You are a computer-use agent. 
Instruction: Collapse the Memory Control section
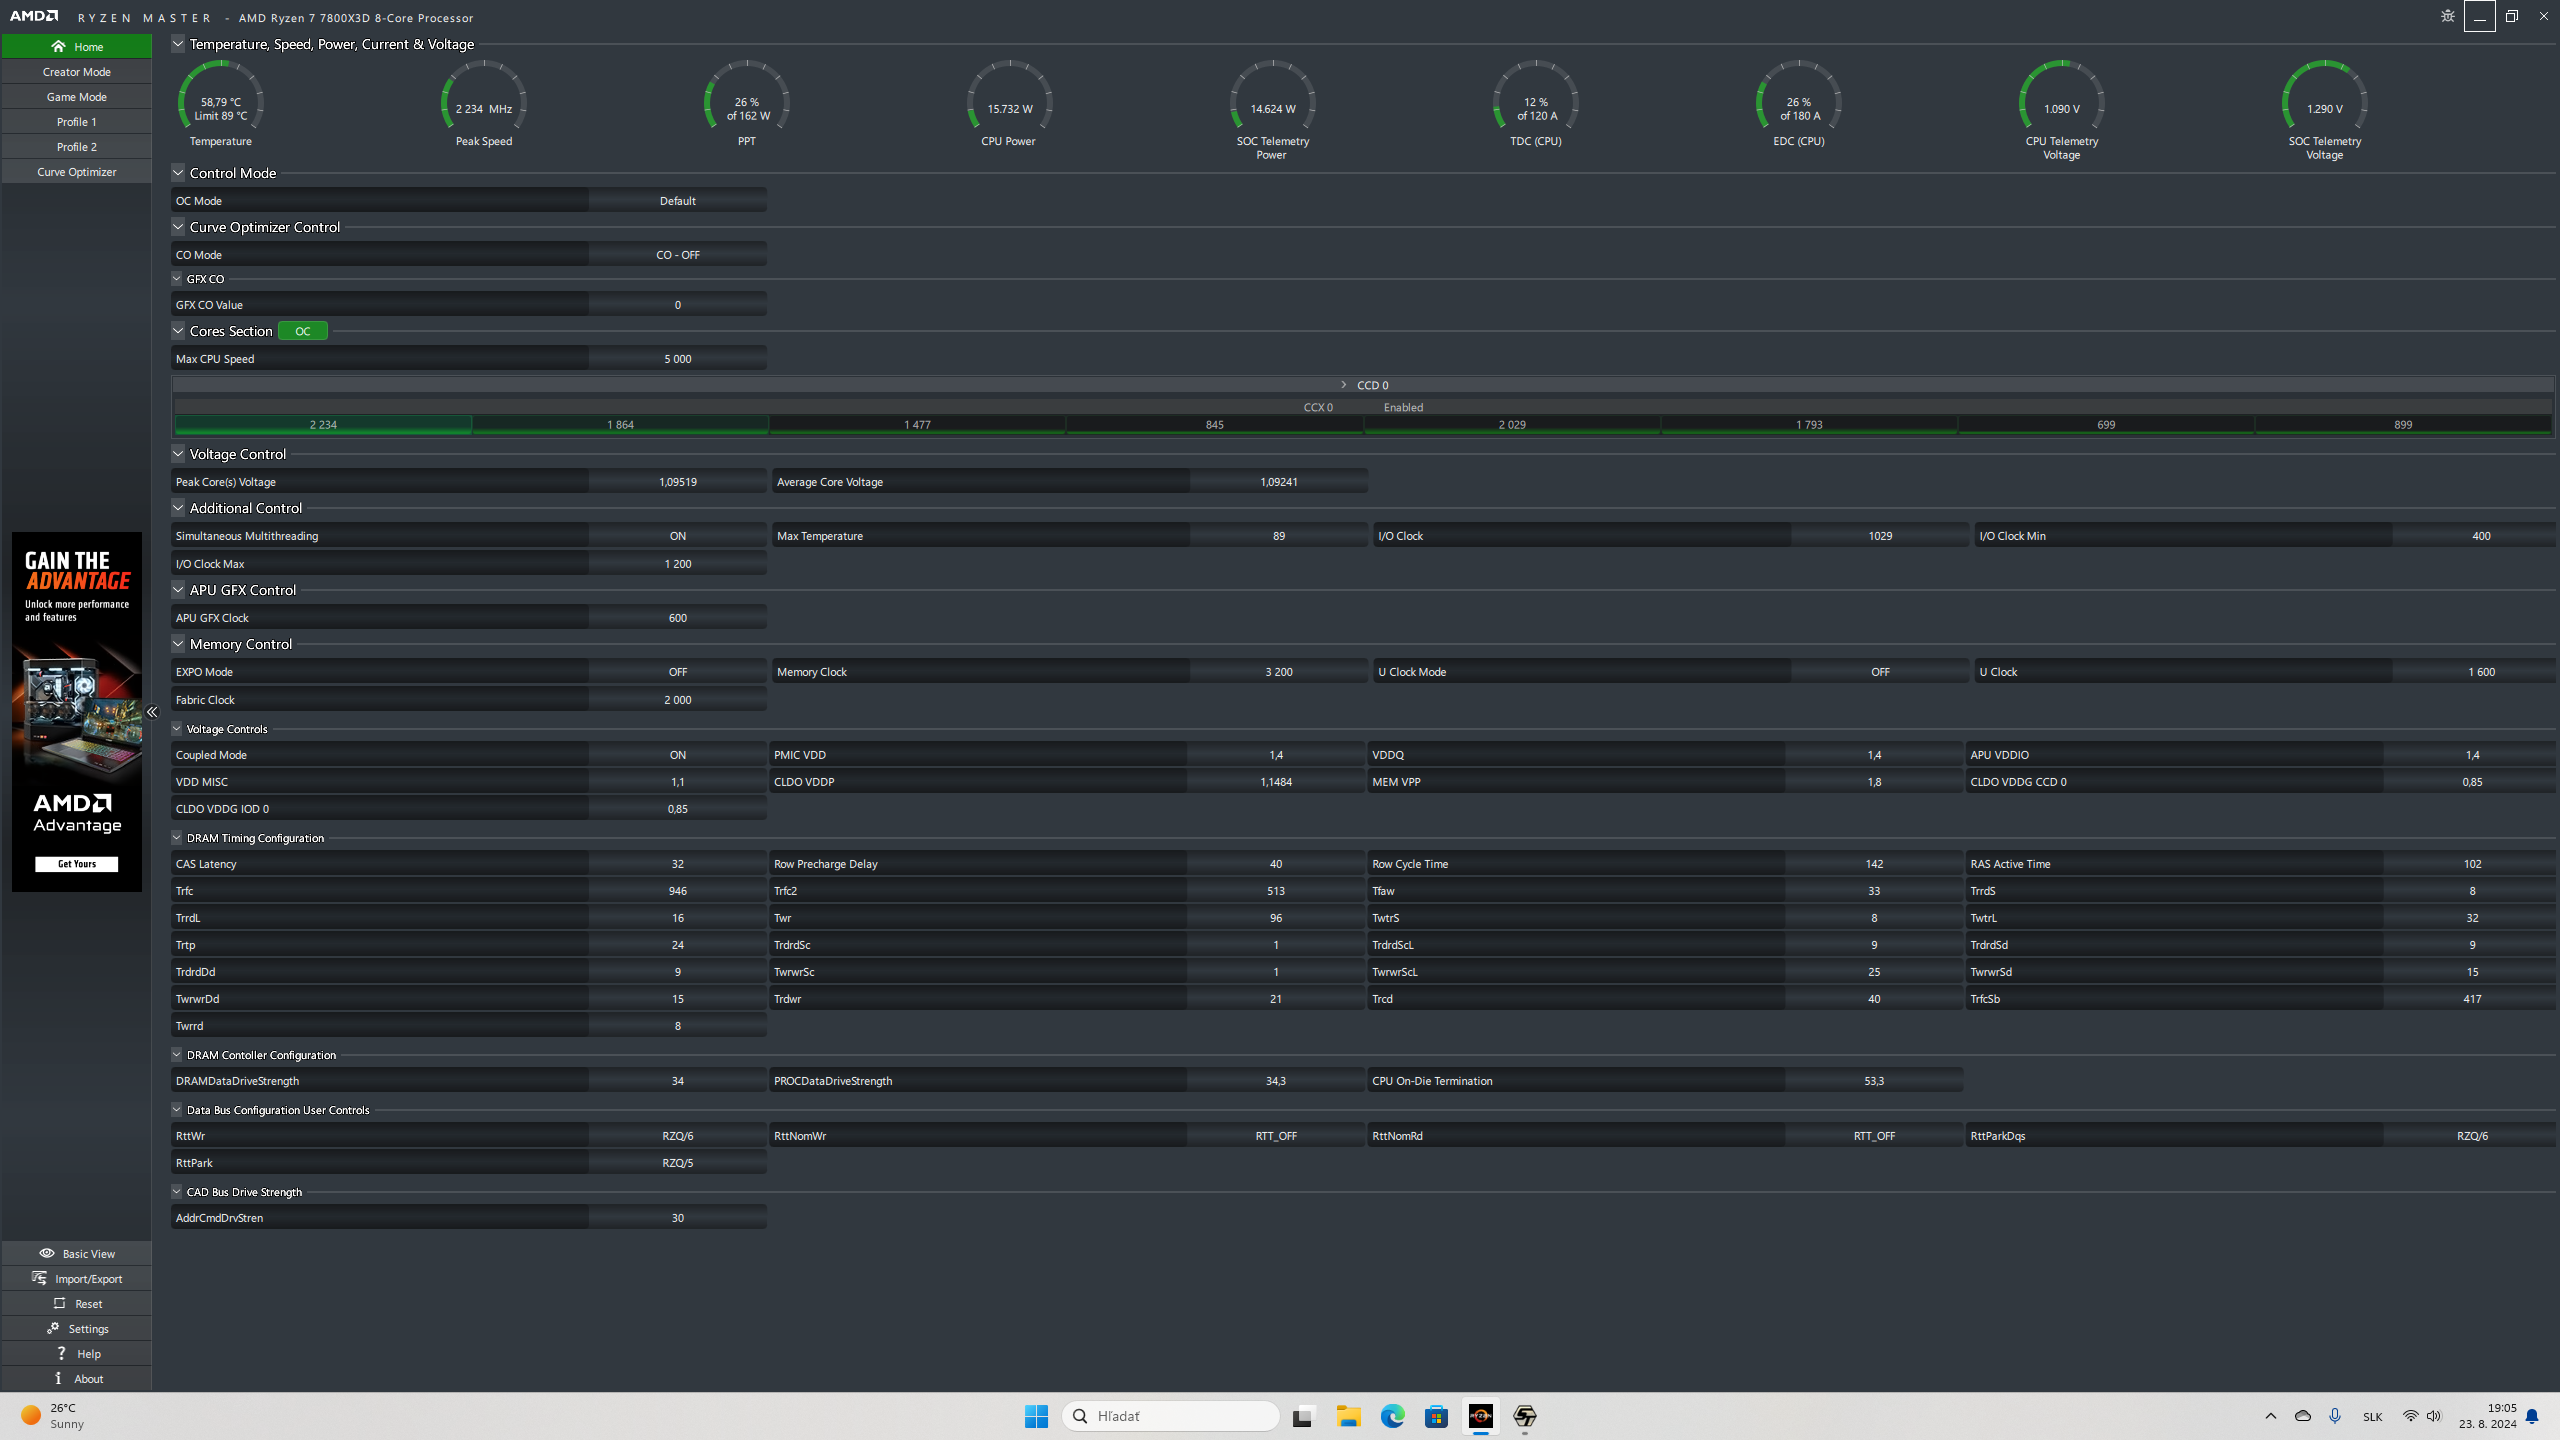(x=178, y=644)
